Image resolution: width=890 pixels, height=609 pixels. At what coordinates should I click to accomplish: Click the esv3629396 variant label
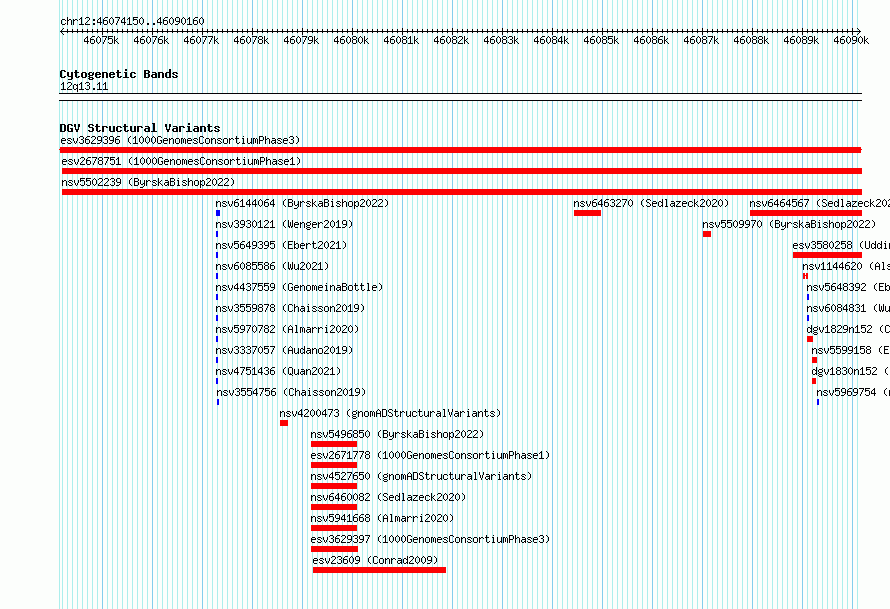click(180, 140)
